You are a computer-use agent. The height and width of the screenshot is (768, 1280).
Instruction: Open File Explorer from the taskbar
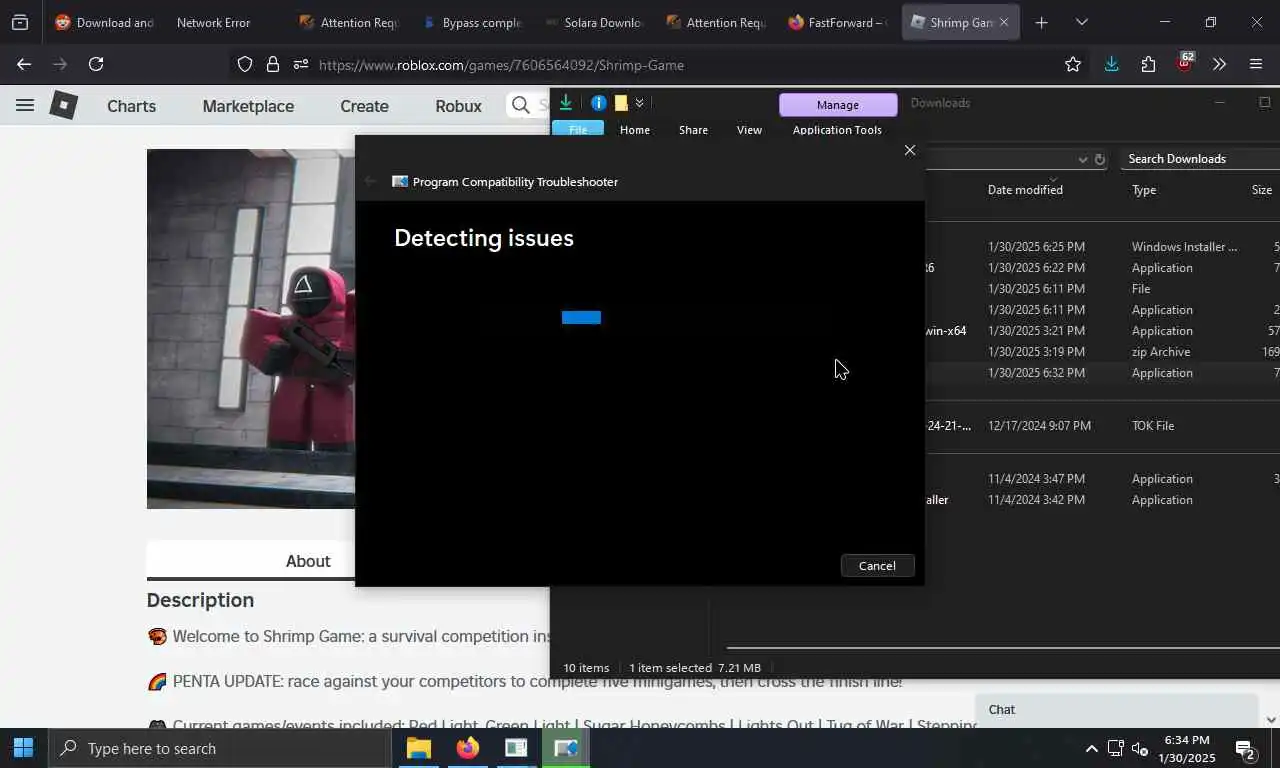pyautogui.click(x=418, y=748)
